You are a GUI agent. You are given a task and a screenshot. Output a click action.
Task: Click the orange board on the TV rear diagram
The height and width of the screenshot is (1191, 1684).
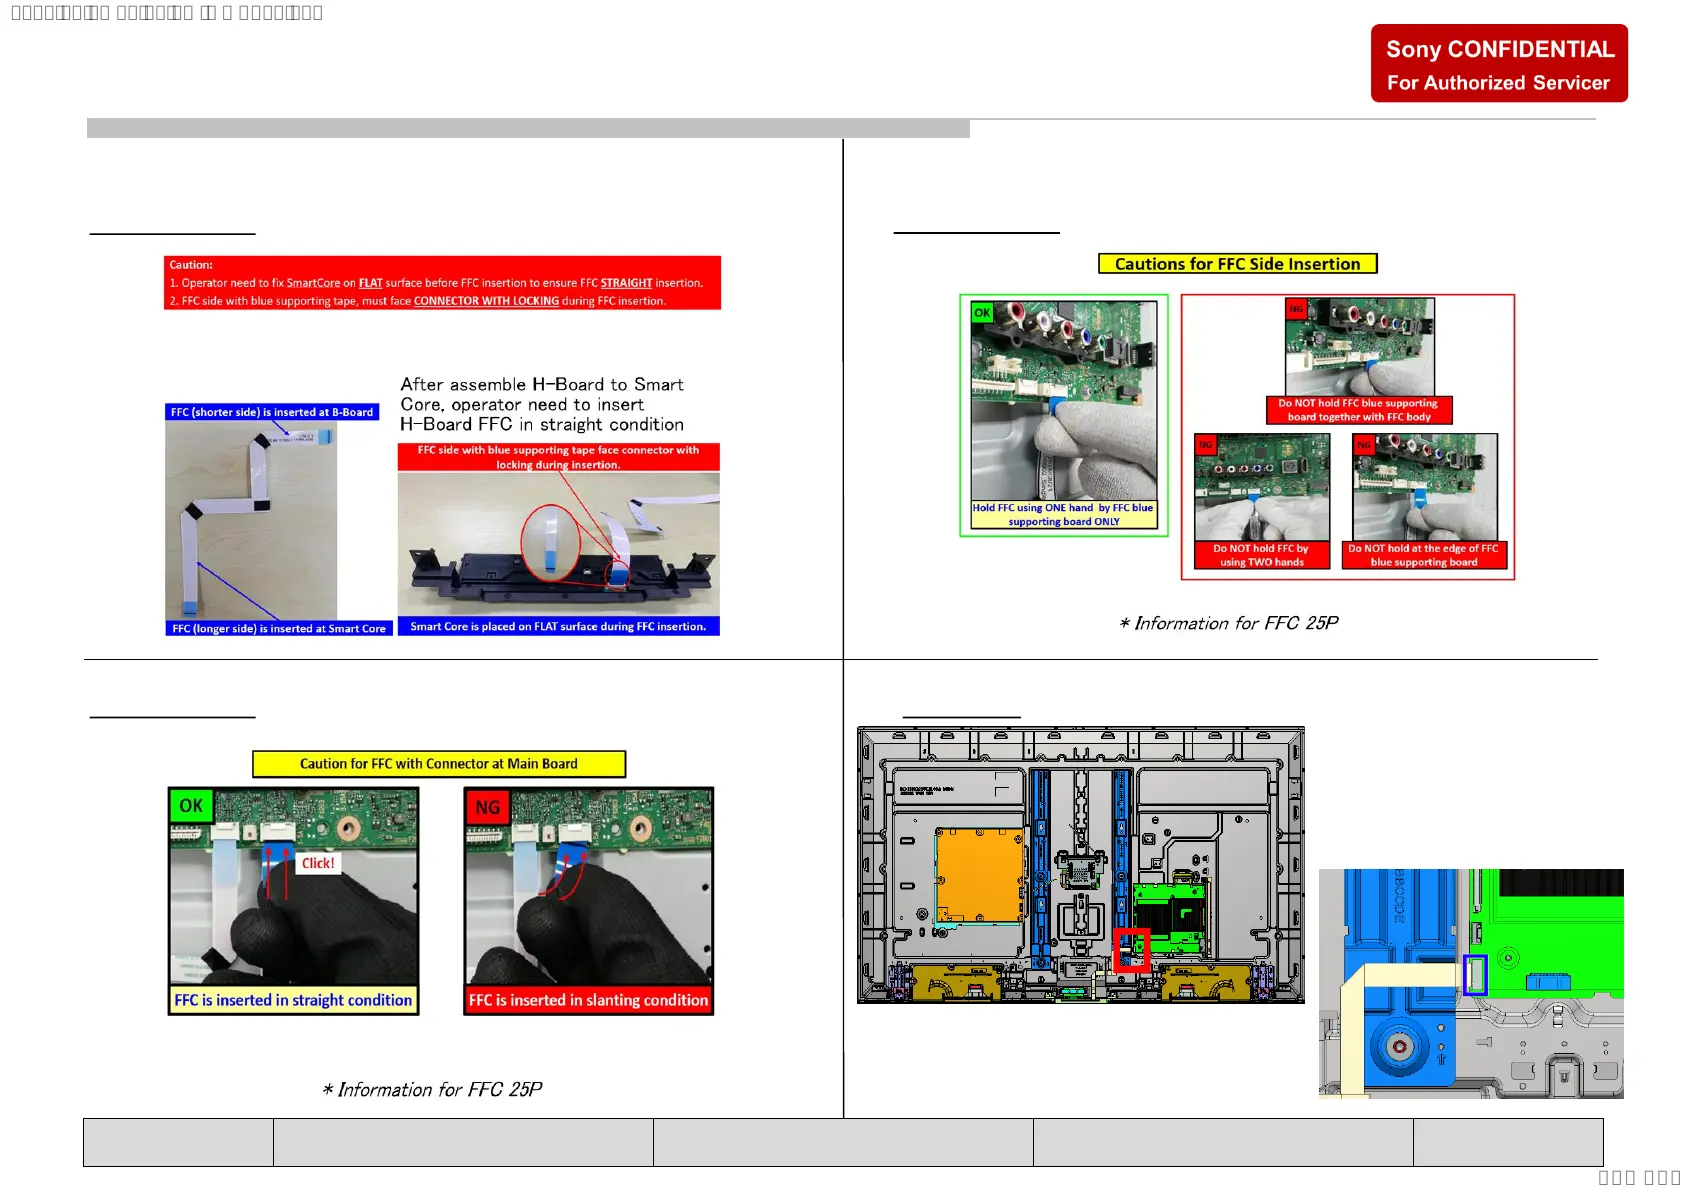[x=978, y=875]
